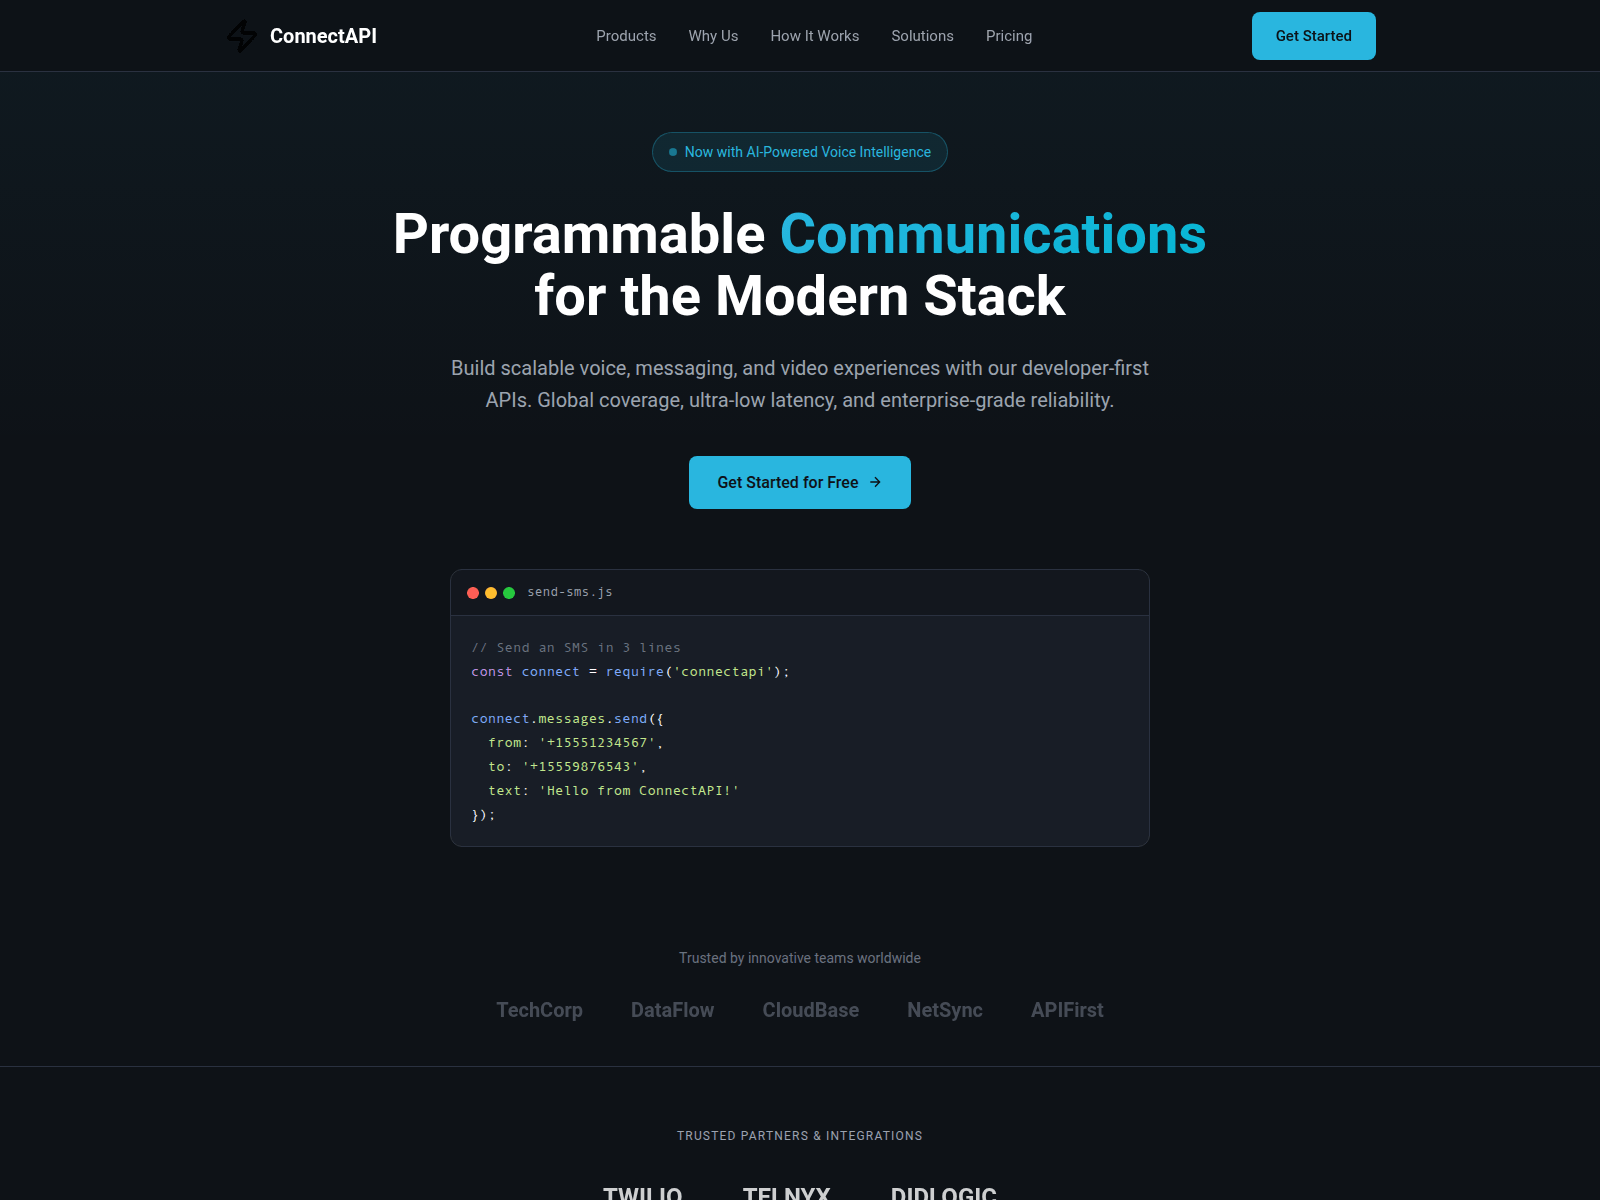
Task: Open the Products menu
Action: pos(626,36)
